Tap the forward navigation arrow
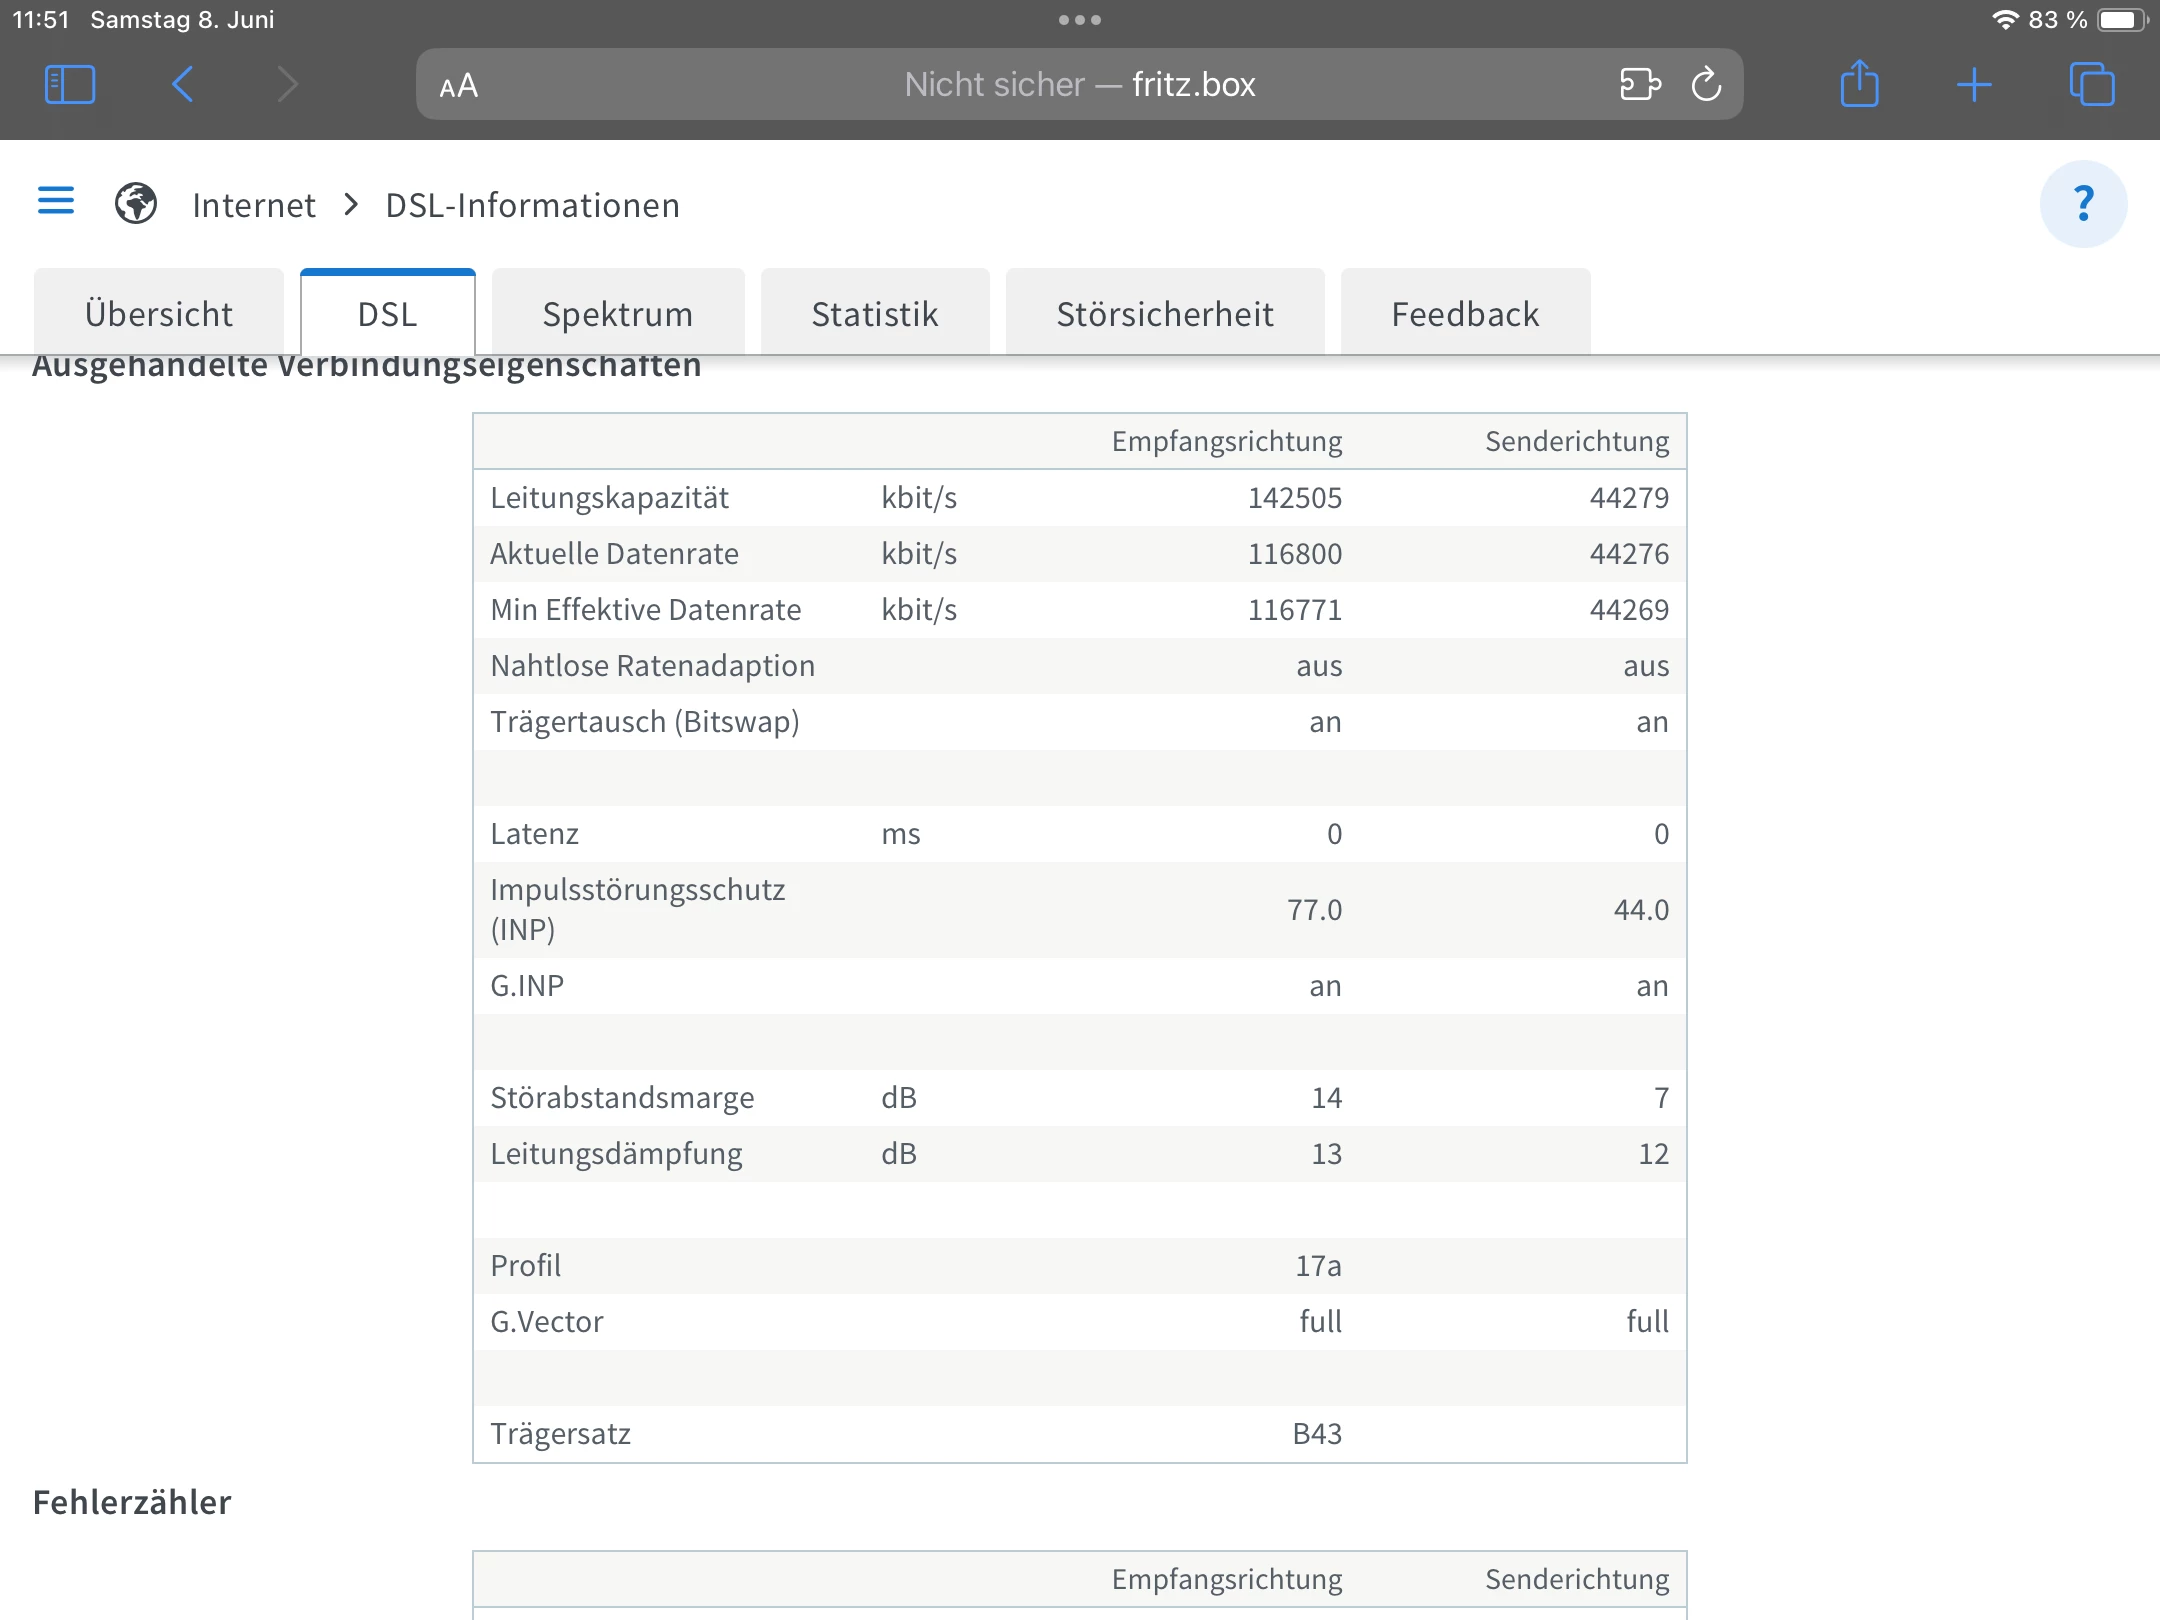Viewport: 2160px width, 1620px height. [288, 85]
